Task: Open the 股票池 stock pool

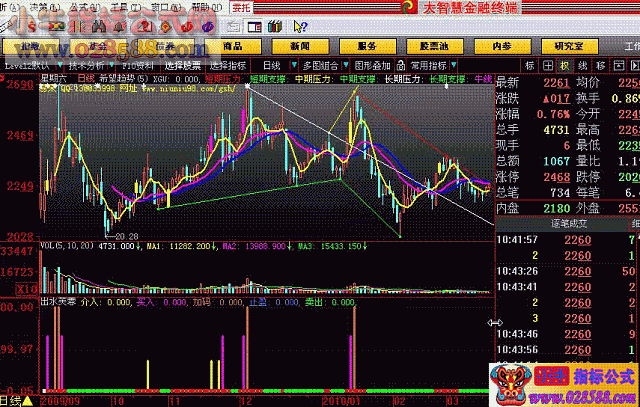Action: pos(432,46)
